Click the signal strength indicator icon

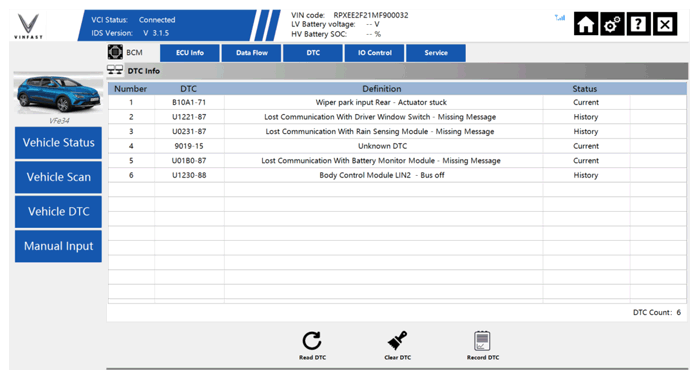click(559, 17)
